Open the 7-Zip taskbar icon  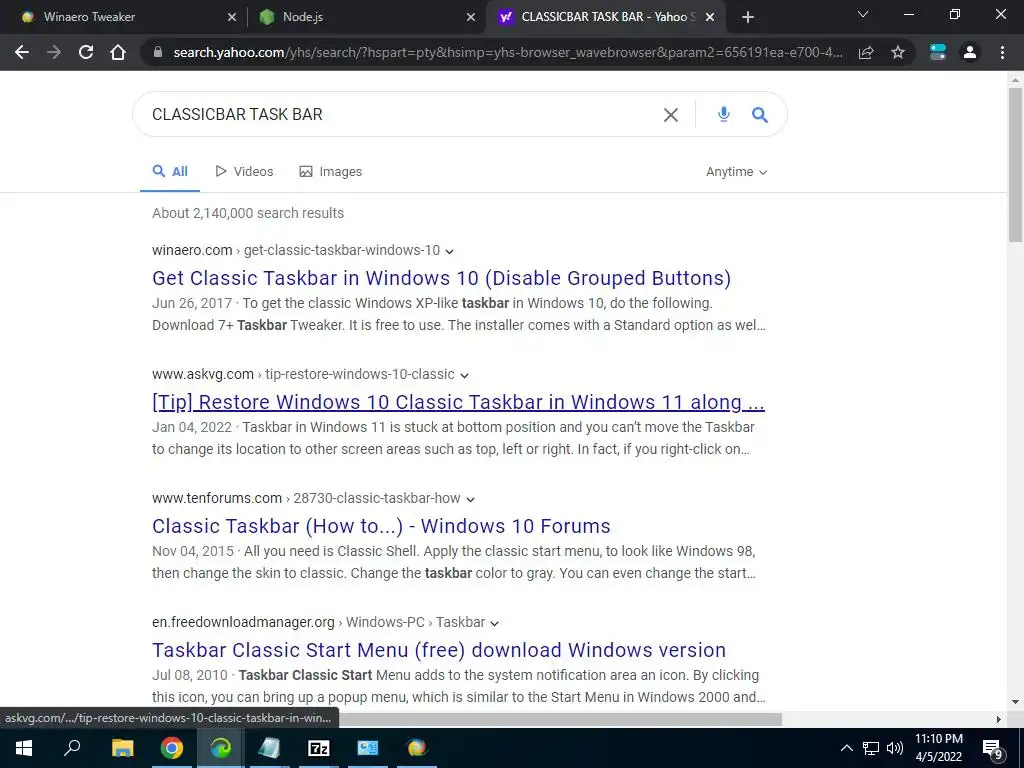[x=319, y=748]
